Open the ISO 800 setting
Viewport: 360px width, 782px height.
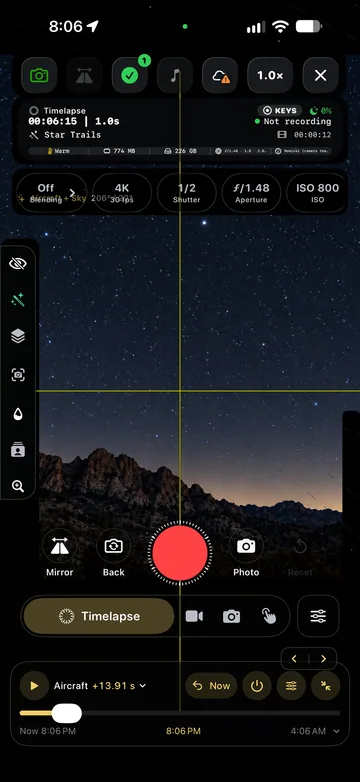[x=317, y=193]
